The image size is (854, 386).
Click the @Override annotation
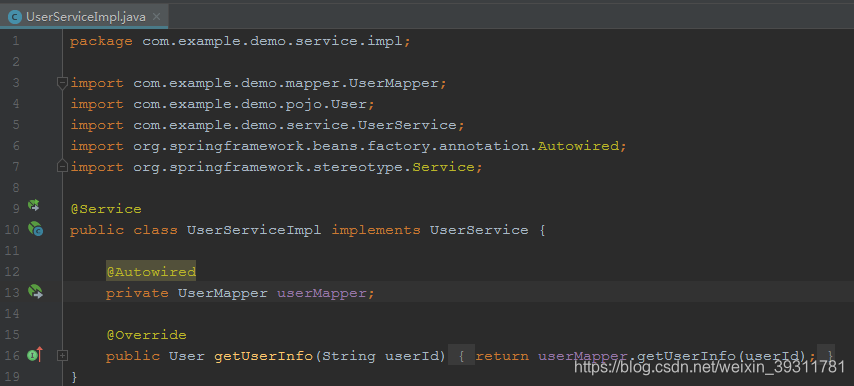tap(147, 335)
